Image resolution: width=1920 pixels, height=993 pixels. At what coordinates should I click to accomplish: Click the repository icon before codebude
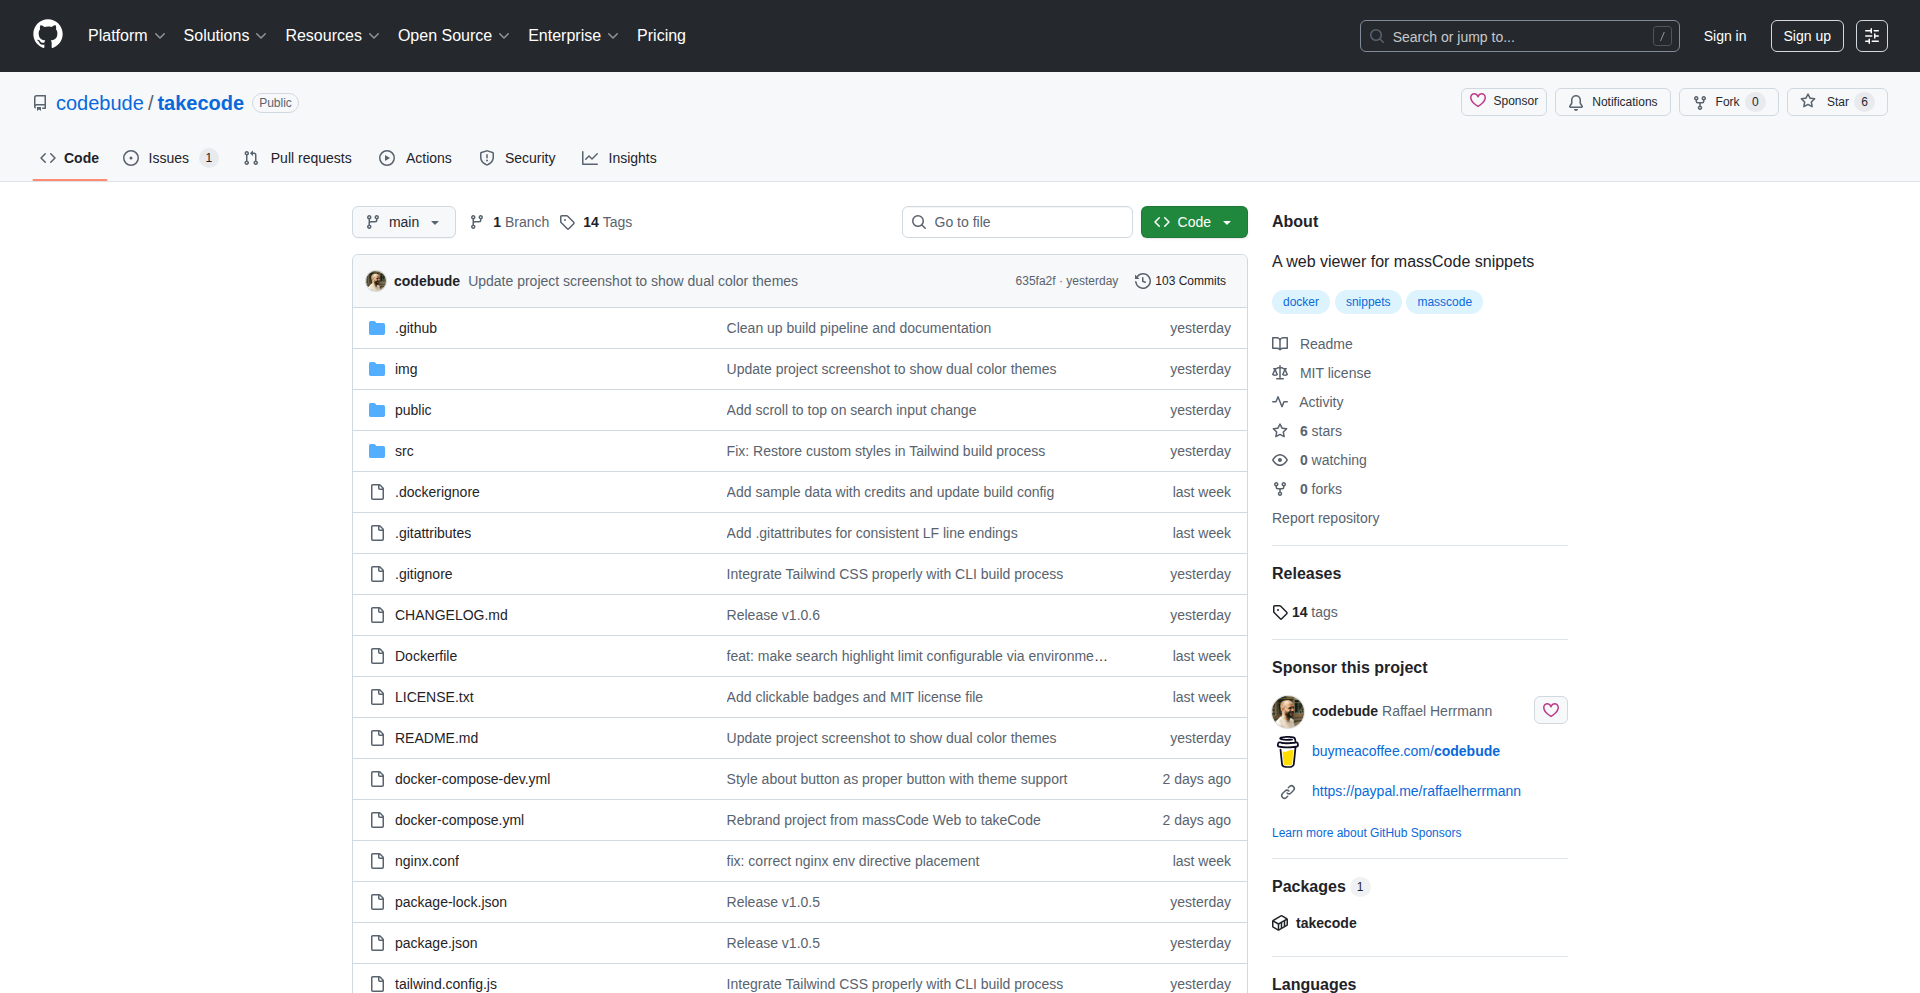40,103
